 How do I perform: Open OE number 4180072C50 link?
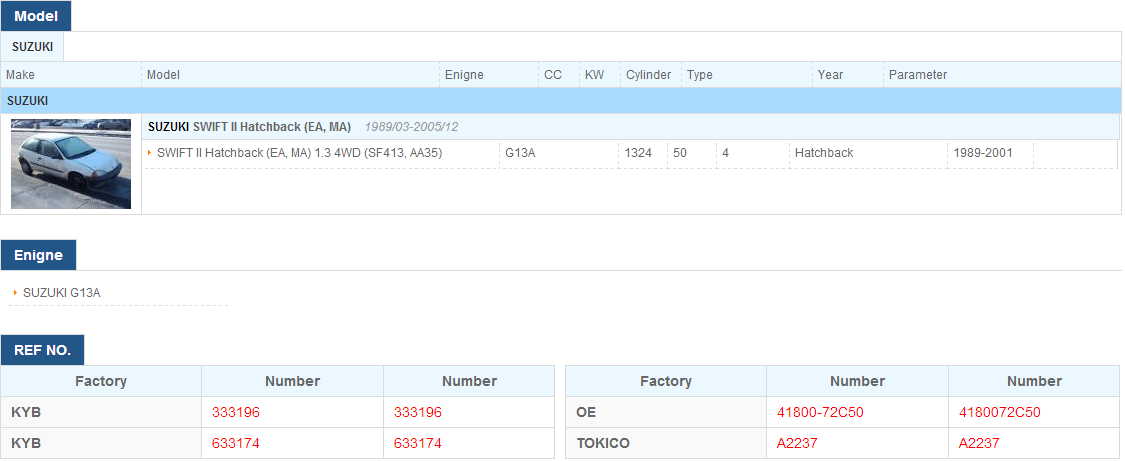point(999,412)
